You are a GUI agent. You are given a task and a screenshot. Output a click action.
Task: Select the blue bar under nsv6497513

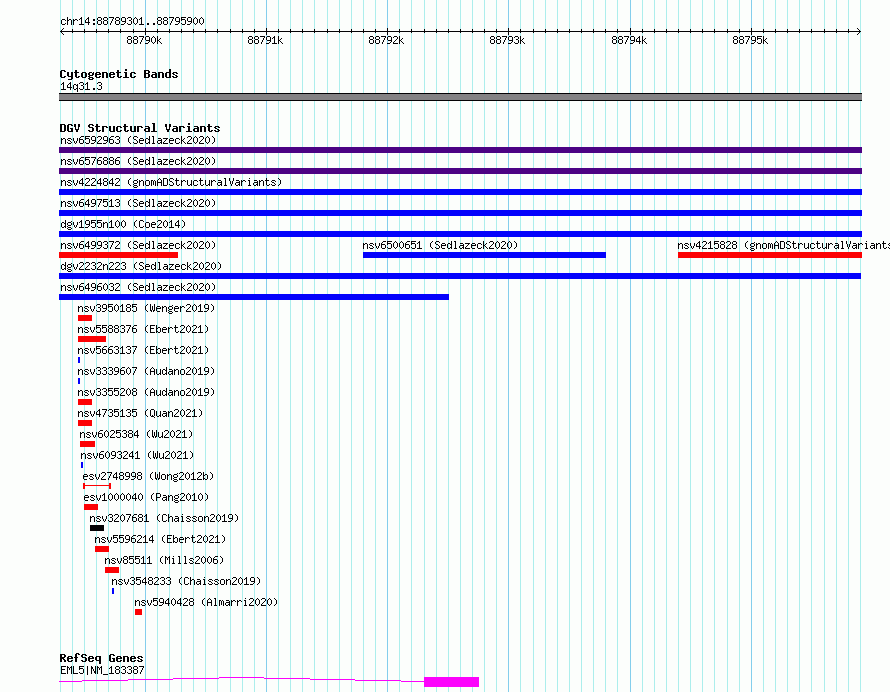(460, 213)
